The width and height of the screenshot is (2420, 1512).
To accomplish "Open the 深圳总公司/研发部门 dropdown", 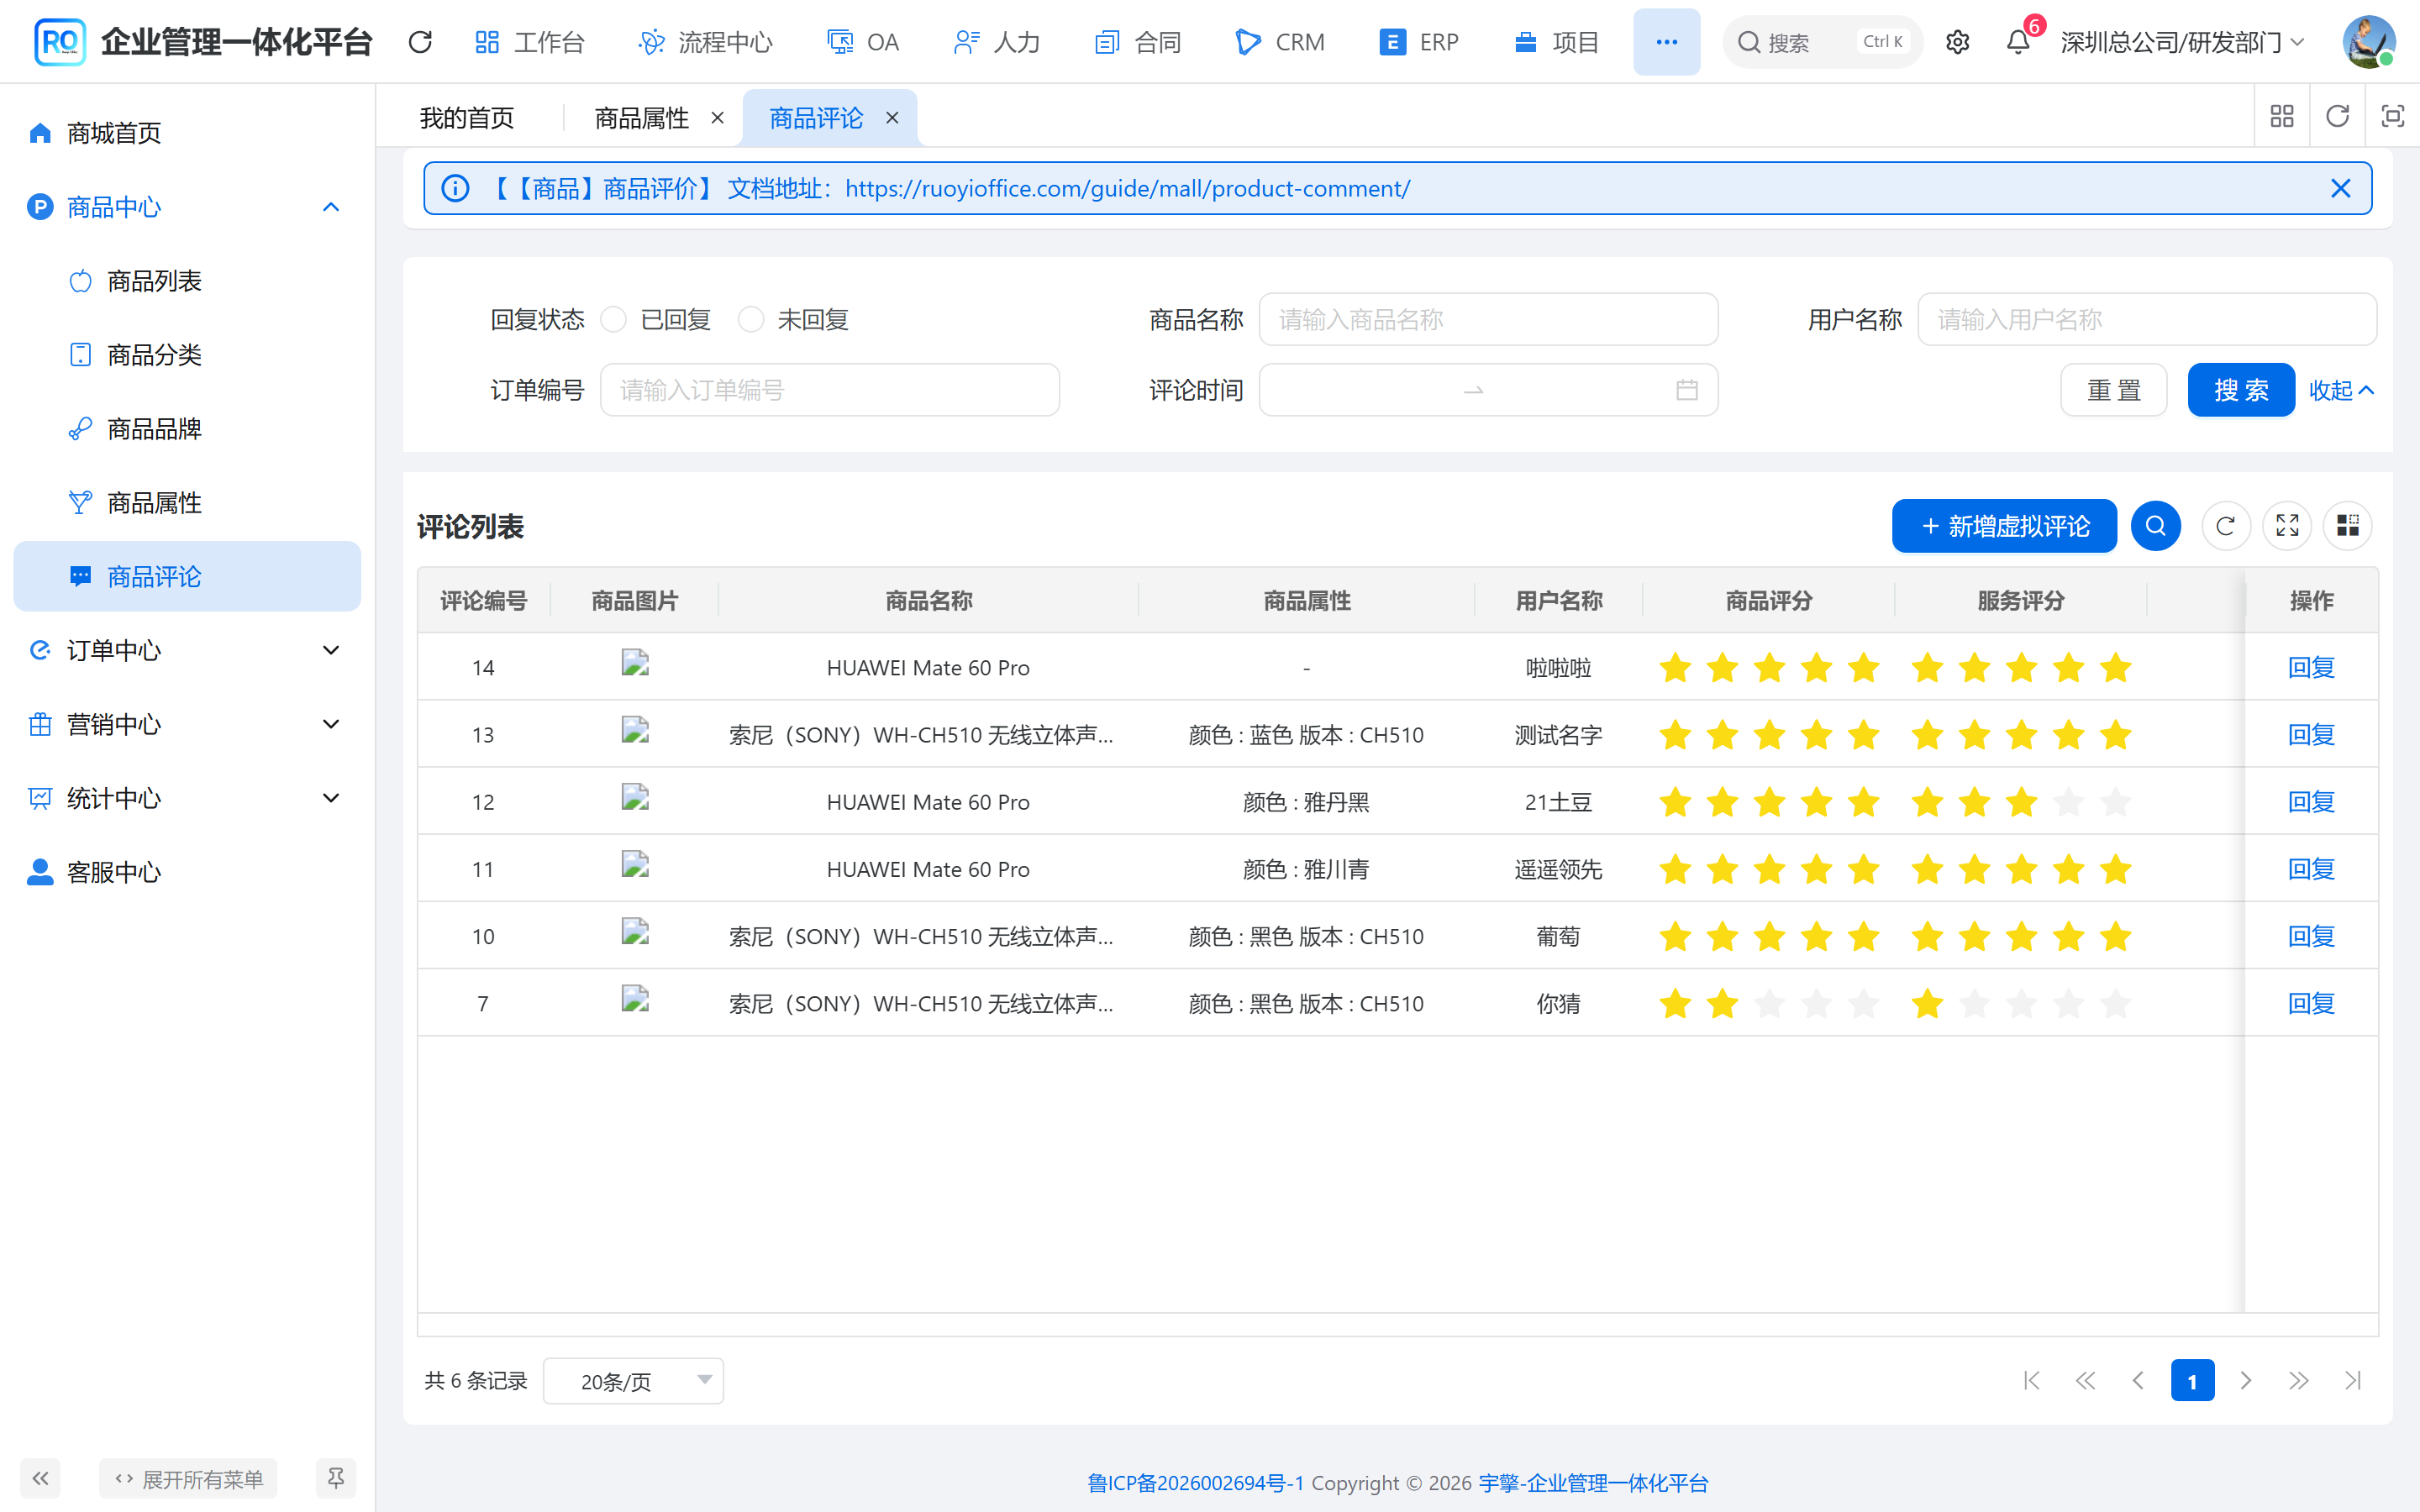I will pyautogui.click(x=2183, y=42).
